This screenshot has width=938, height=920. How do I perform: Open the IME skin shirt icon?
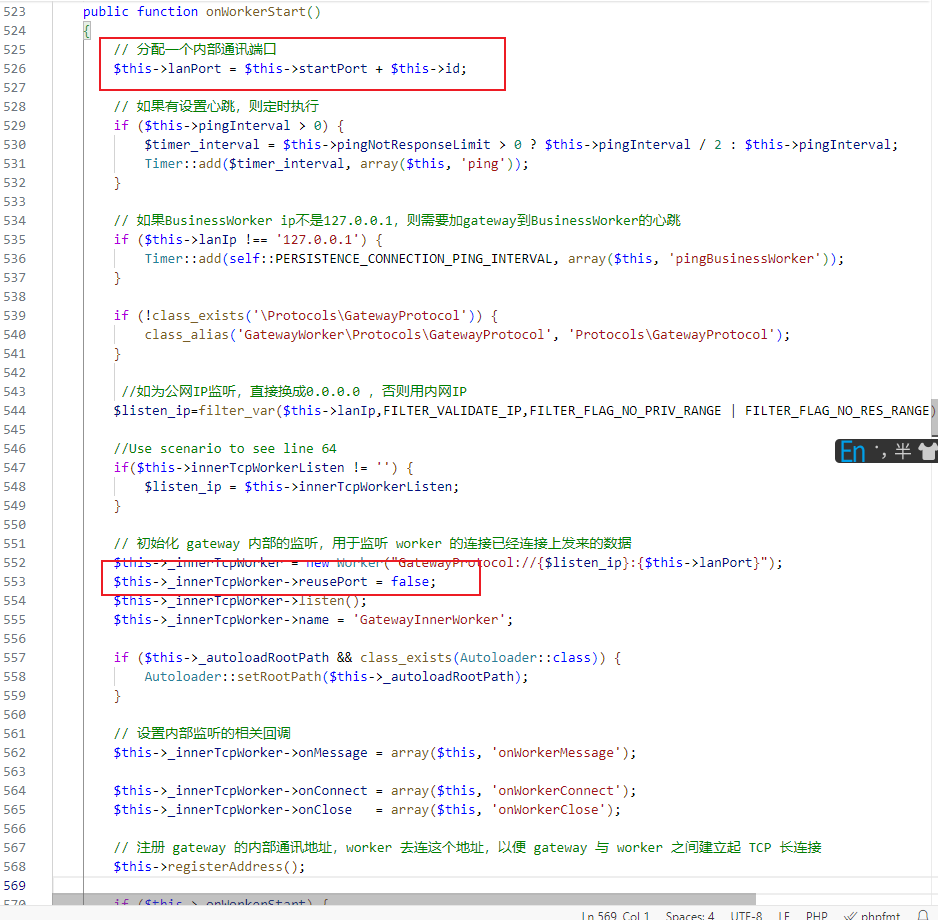click(x=928, y=452)
